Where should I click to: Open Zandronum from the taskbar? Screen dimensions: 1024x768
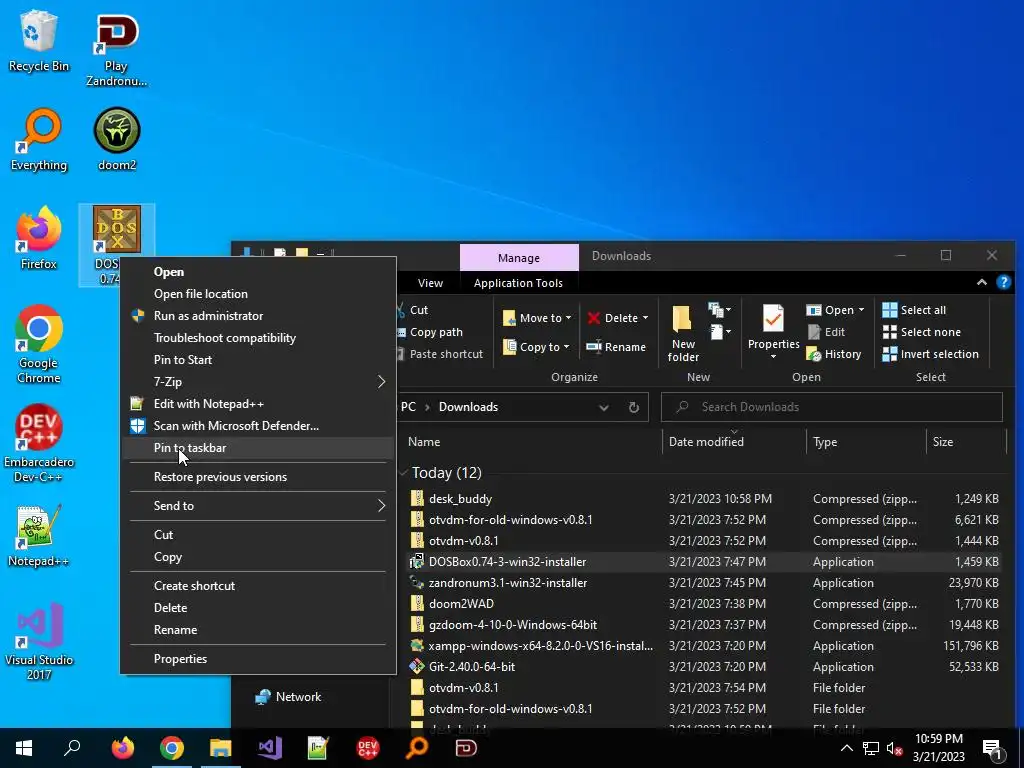click(466, 748)
